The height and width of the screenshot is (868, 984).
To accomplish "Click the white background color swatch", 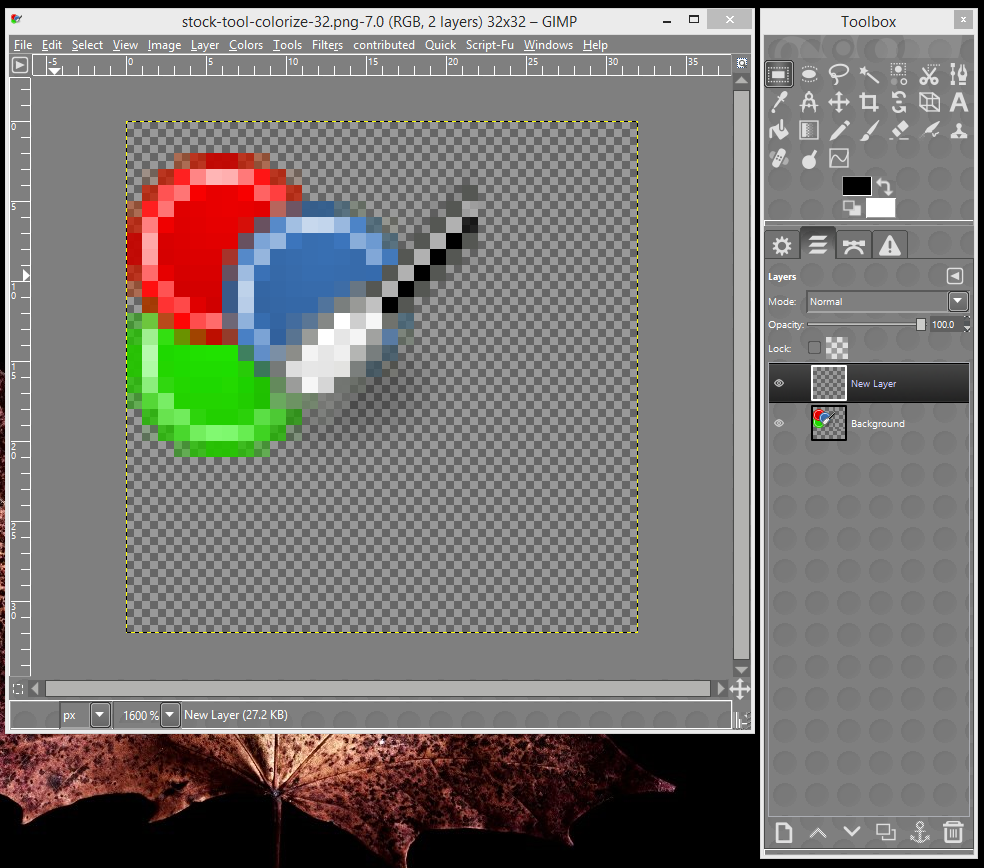I will [x=880, y=208].
